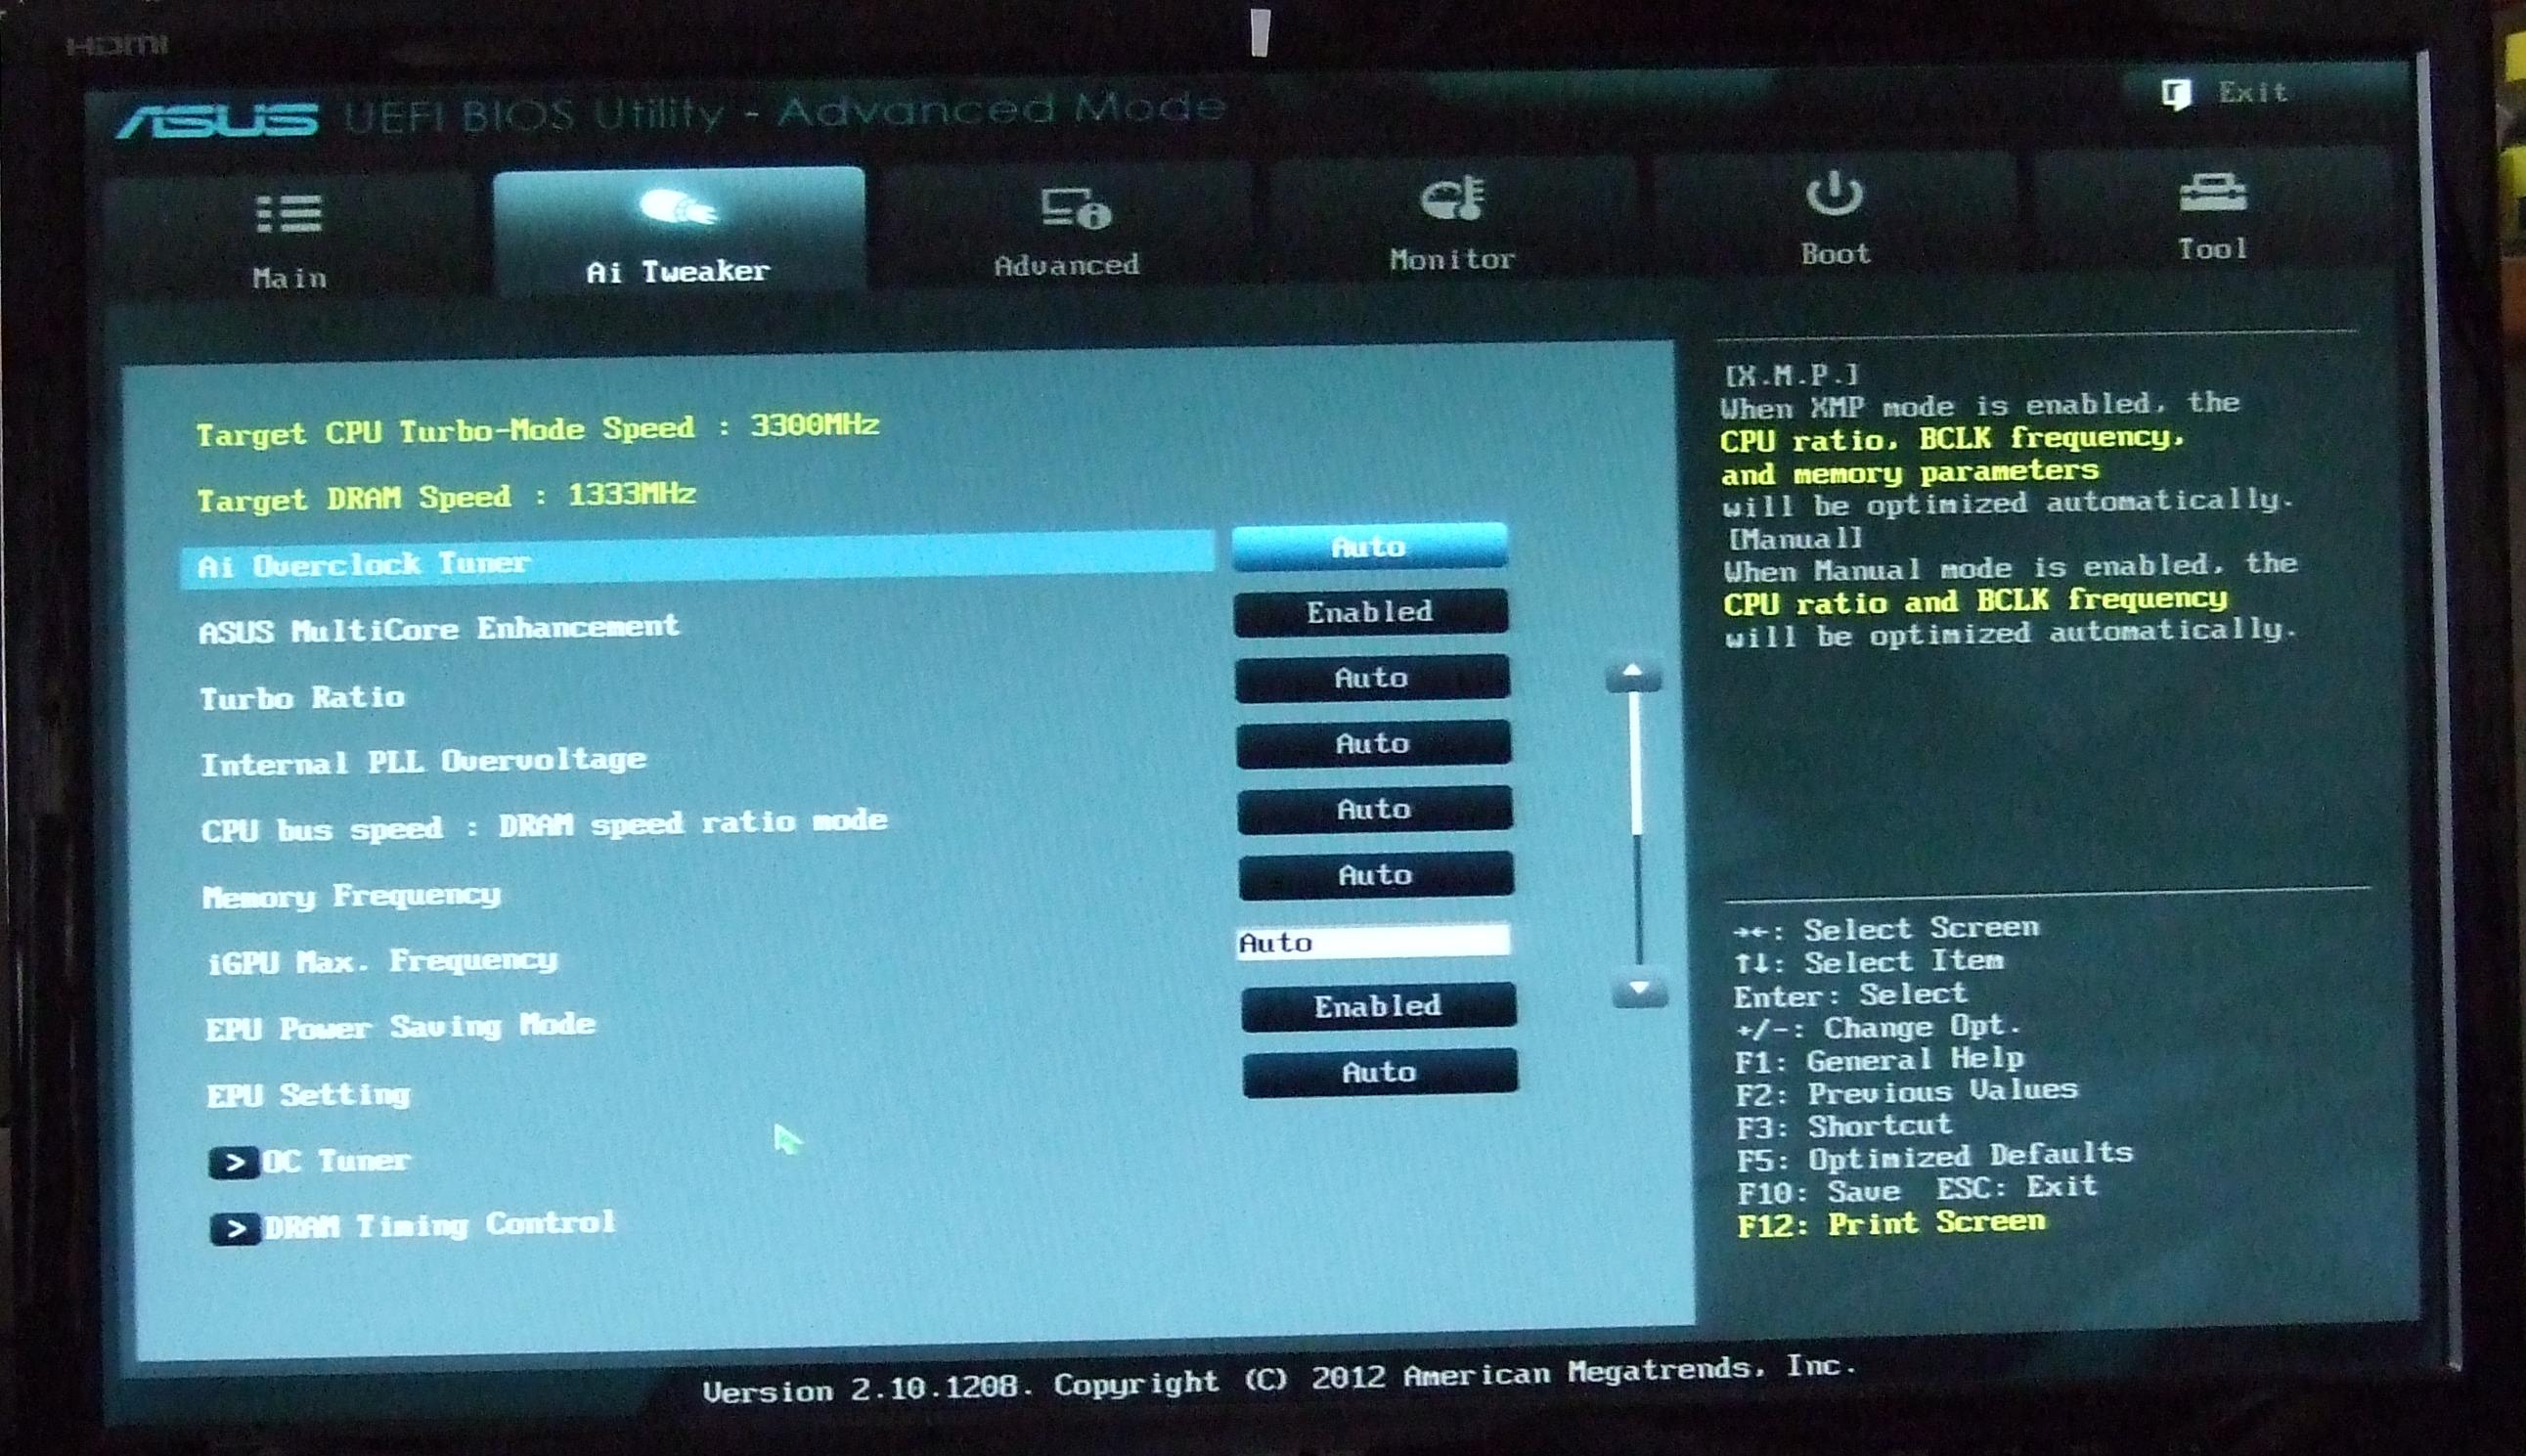The height and width of the screenshot is (1456, 2526).
Task: Click F10: Save ESC: Exit hint
Action: click(1916, 1190)
